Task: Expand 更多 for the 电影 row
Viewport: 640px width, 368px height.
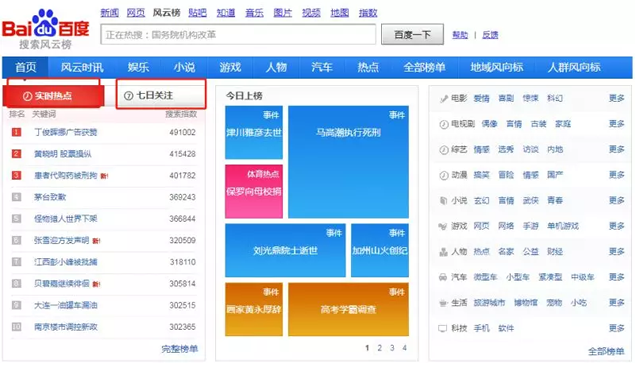Action: (616, 98)
